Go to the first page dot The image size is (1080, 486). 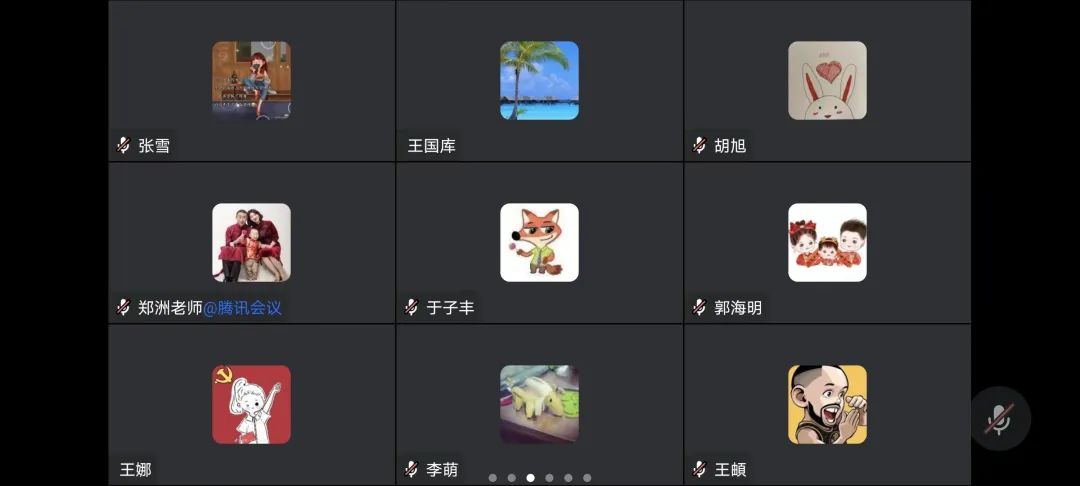pyautogui.click(x=492, y=478)
